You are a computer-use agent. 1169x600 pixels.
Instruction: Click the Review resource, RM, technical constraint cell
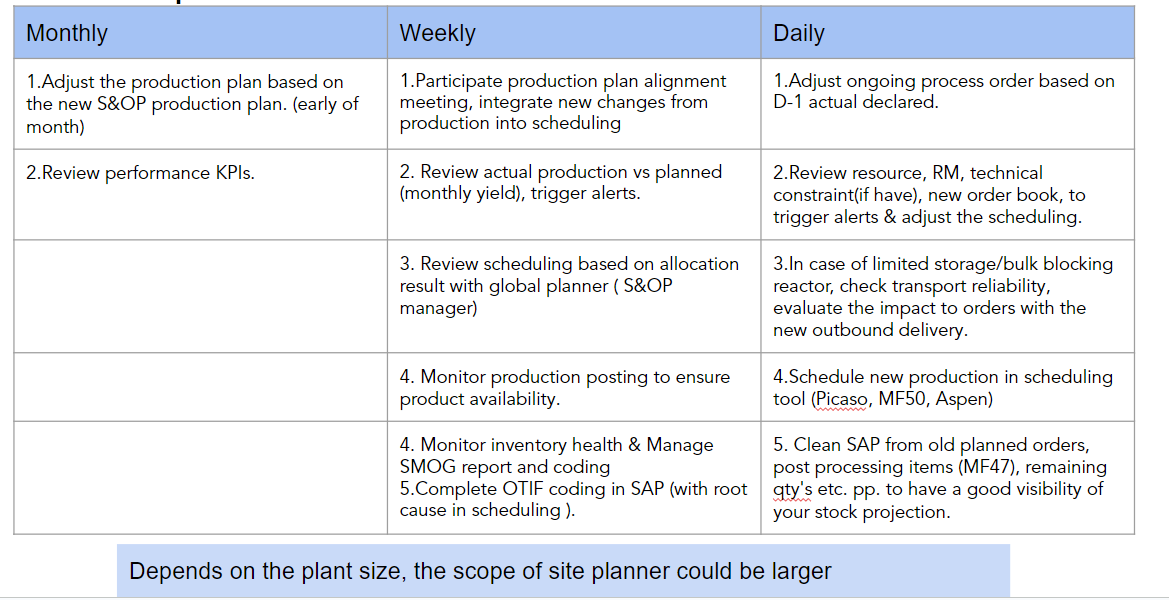pos(947,194)
